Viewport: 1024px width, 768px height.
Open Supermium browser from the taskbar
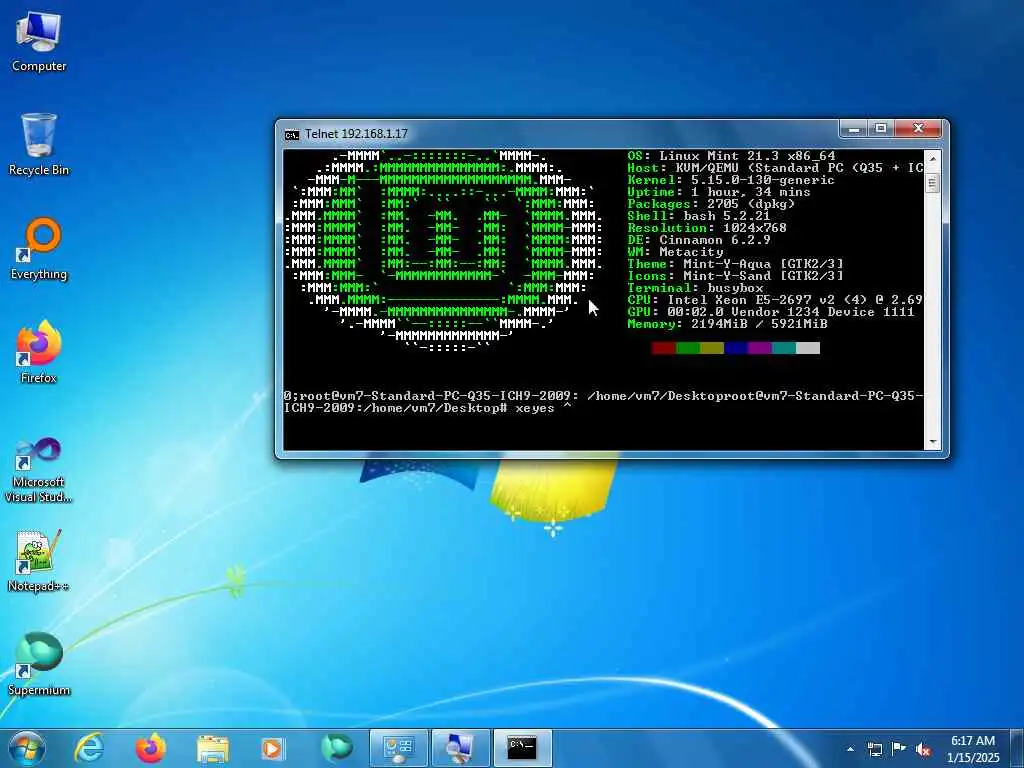click(x=336, y=748)
